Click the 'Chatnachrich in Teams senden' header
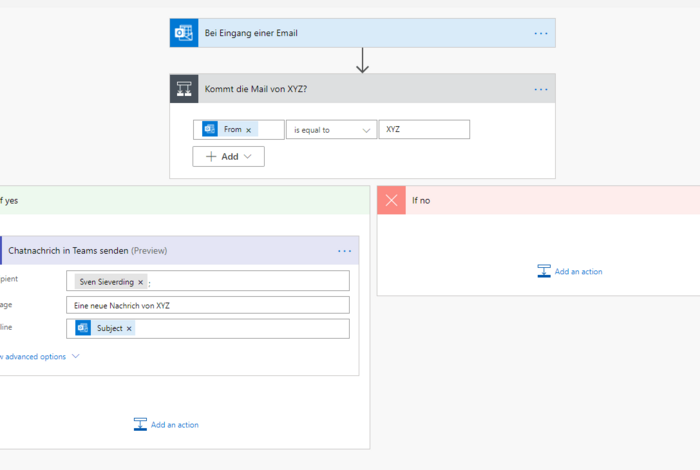 (x=179, y=250)
